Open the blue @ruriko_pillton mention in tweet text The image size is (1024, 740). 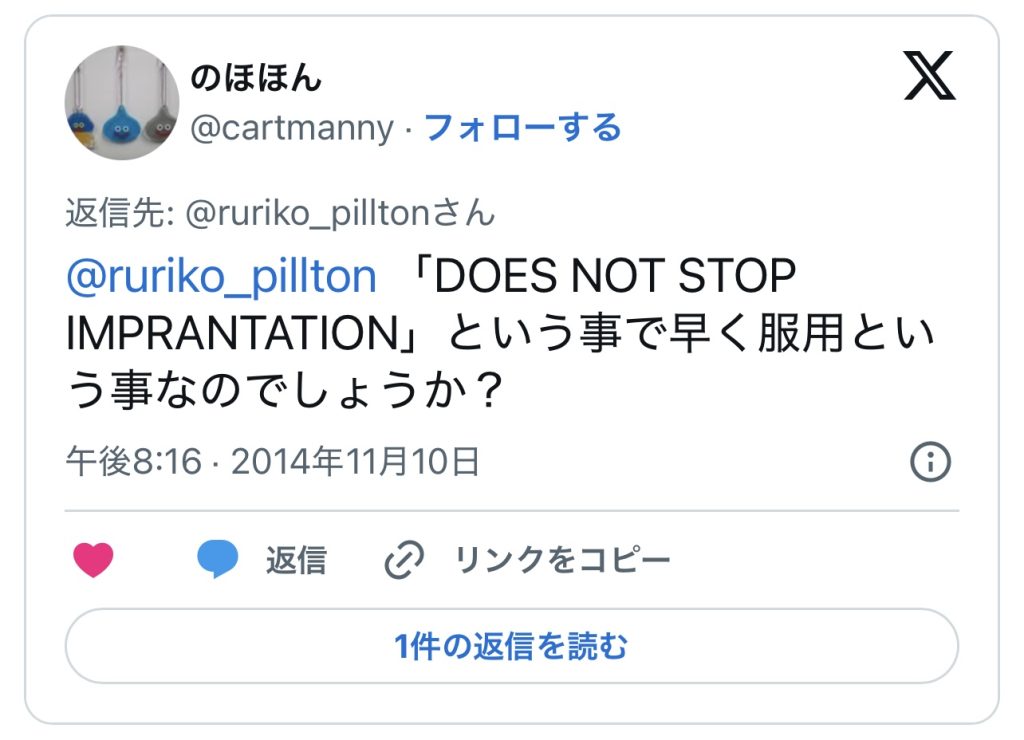tap(221, 277)
